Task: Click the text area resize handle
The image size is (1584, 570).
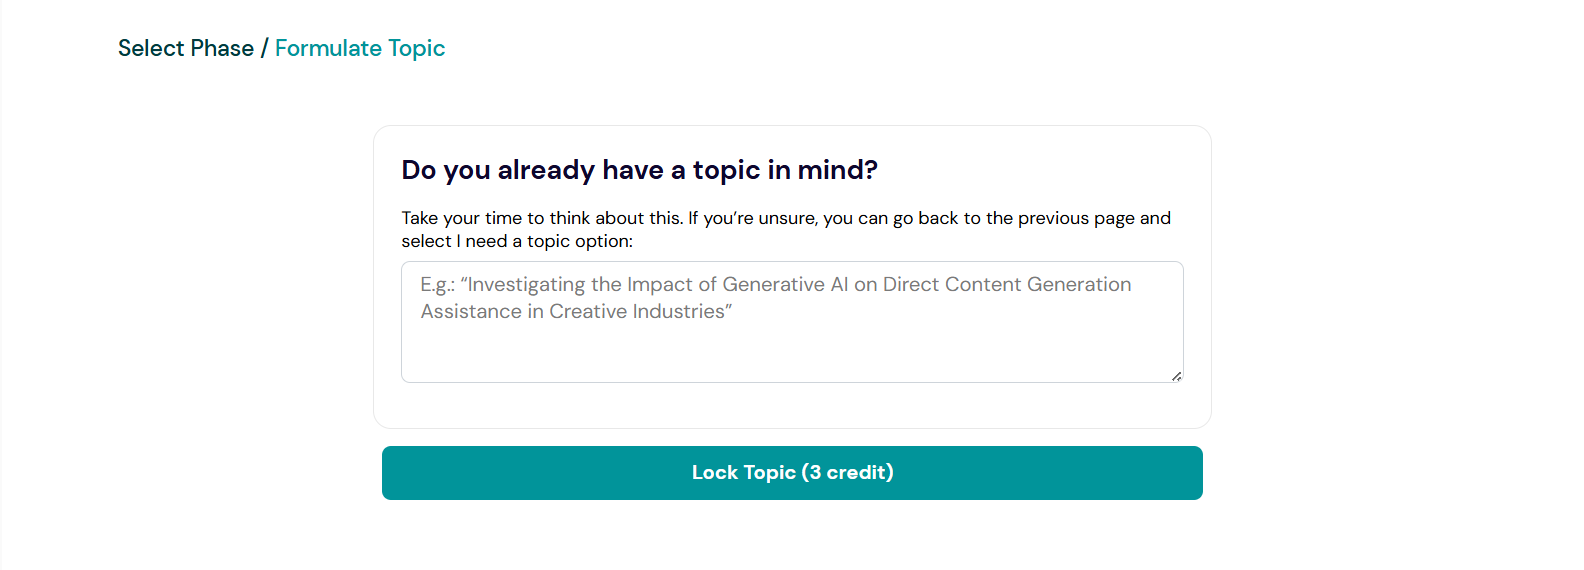Action: click(x=1176, y=376)
